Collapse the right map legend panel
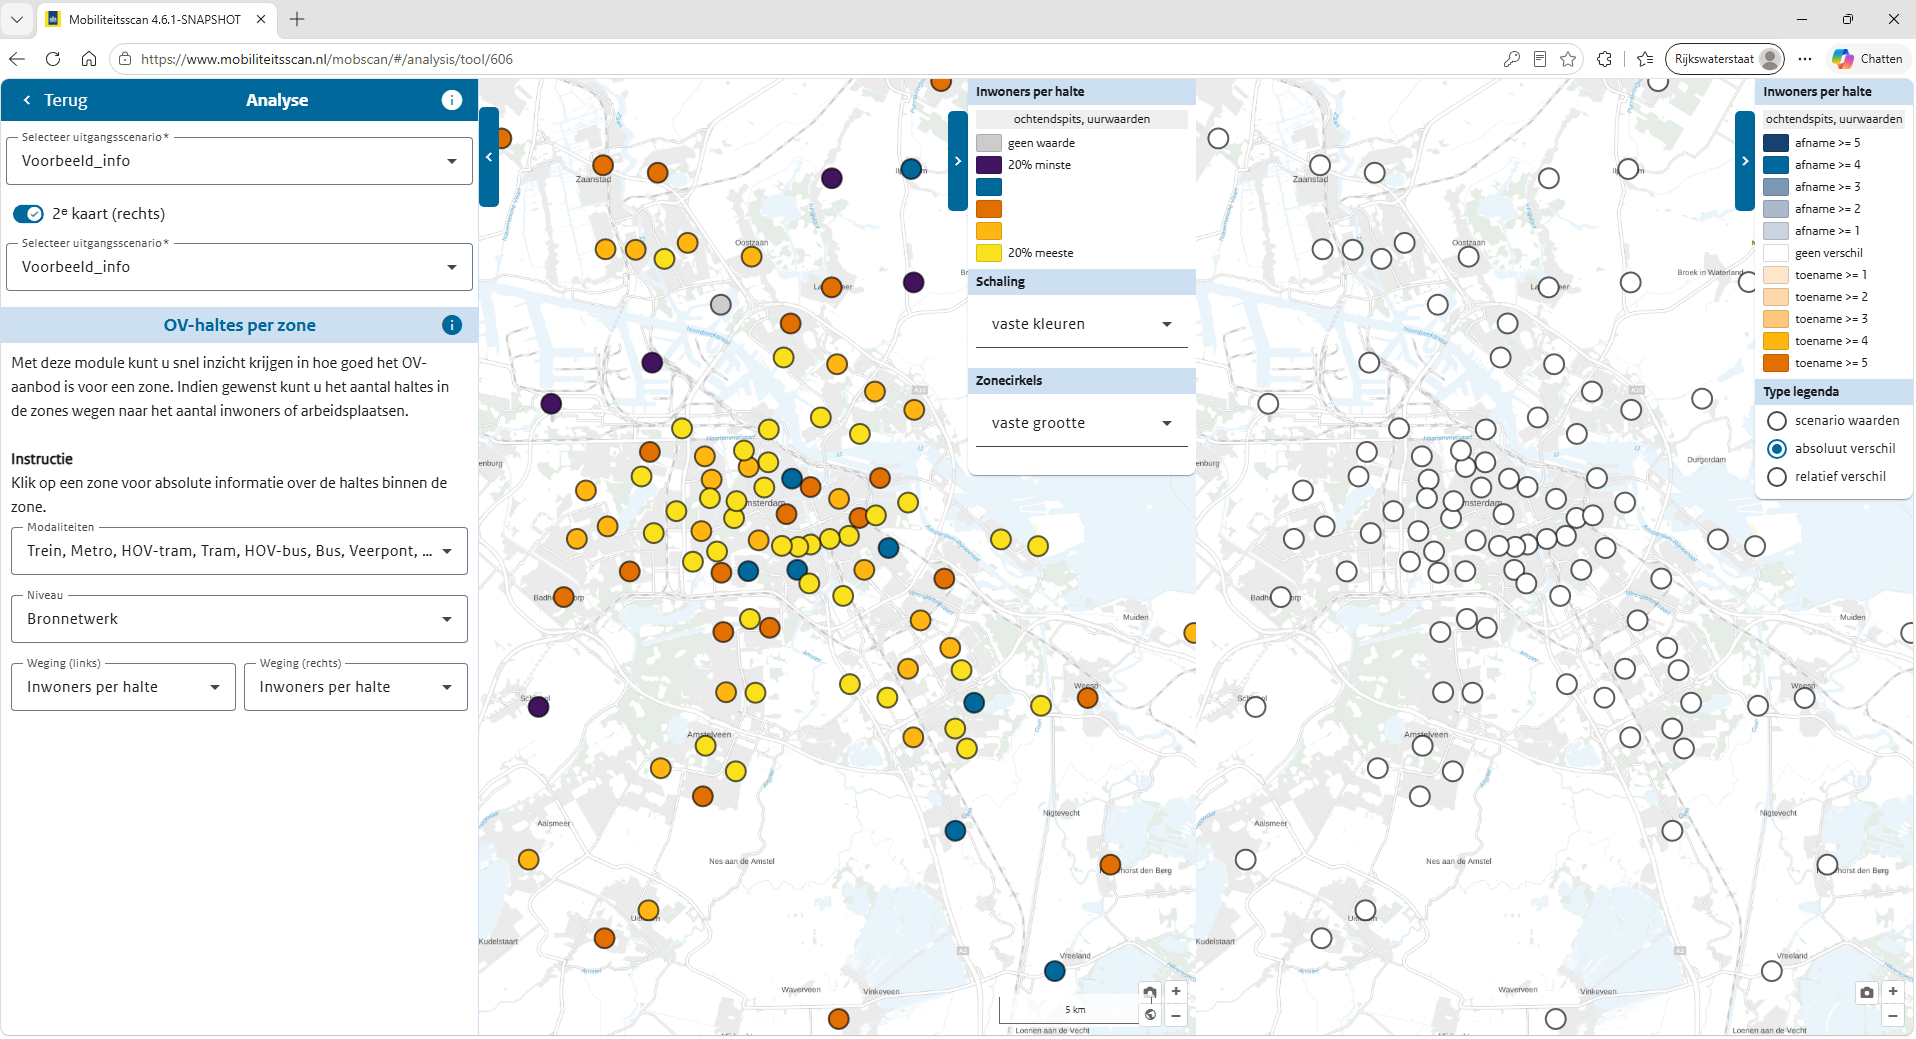The height and width of the screenshot is (1039, 1916). point(1745,161)
